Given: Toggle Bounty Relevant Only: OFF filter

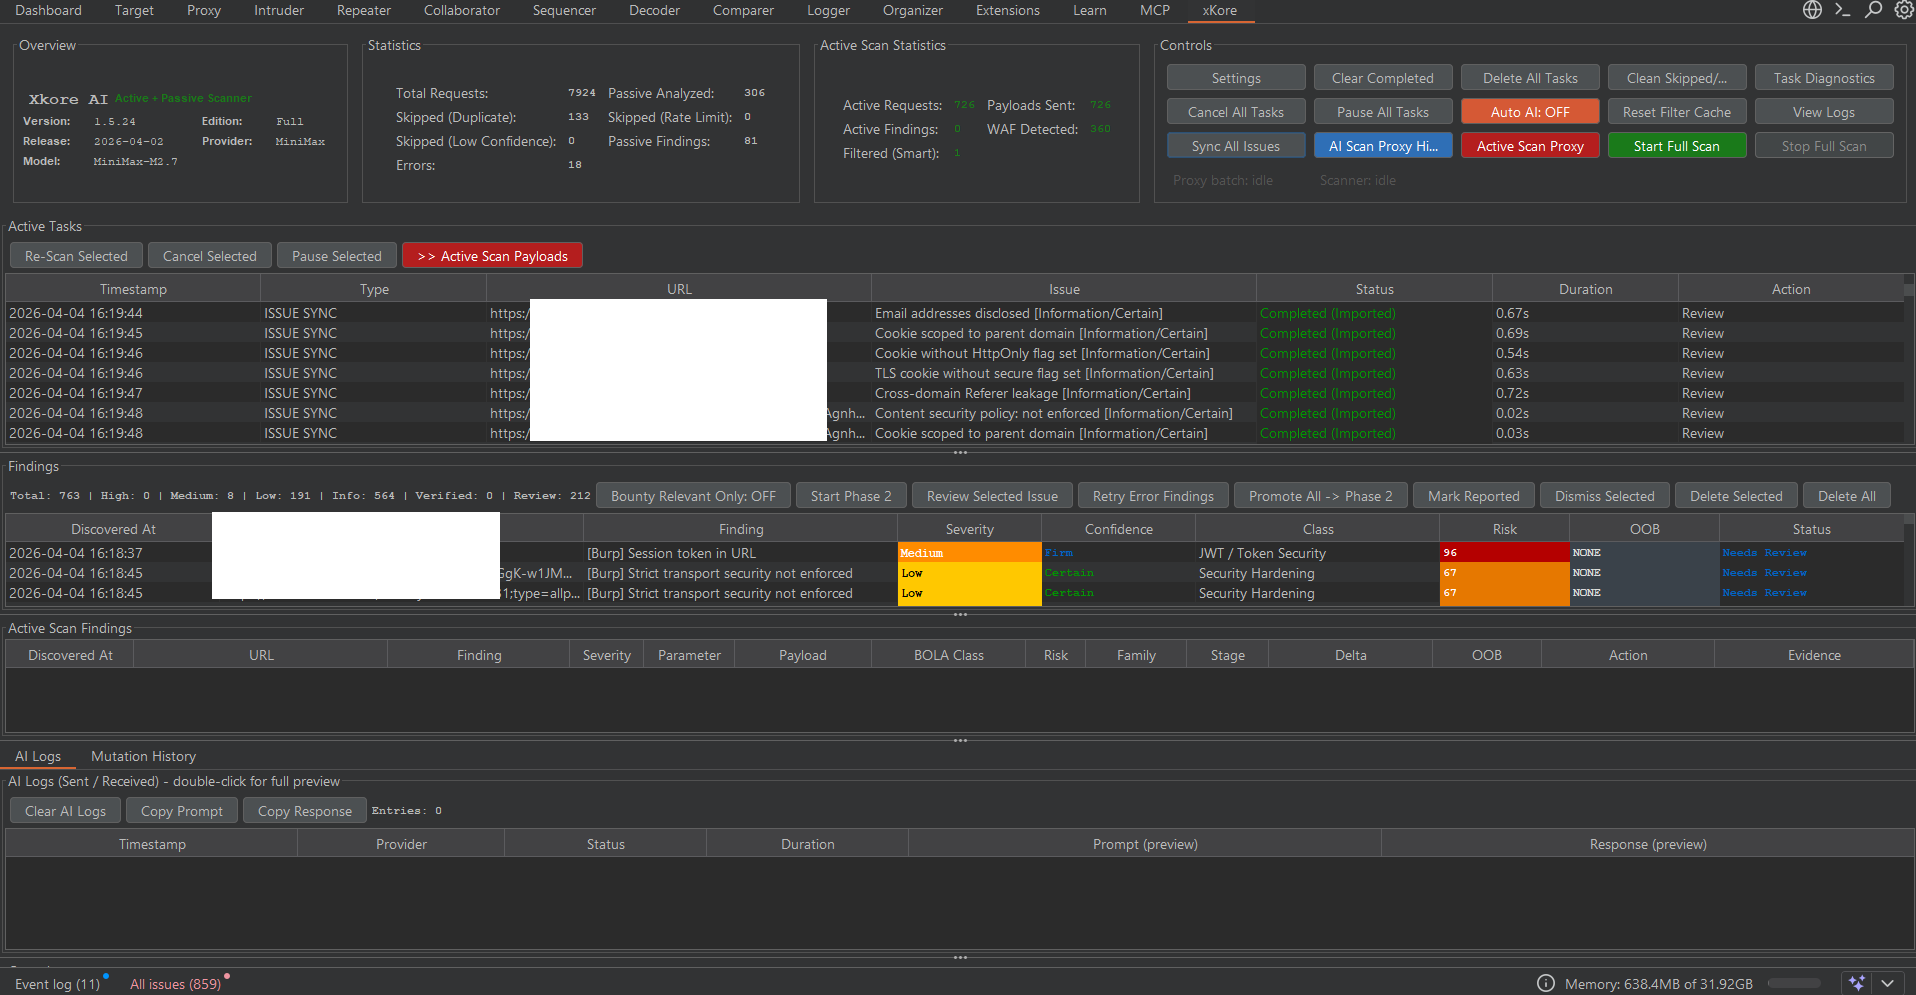Looking at the screenshot, I should coord(693,496).
